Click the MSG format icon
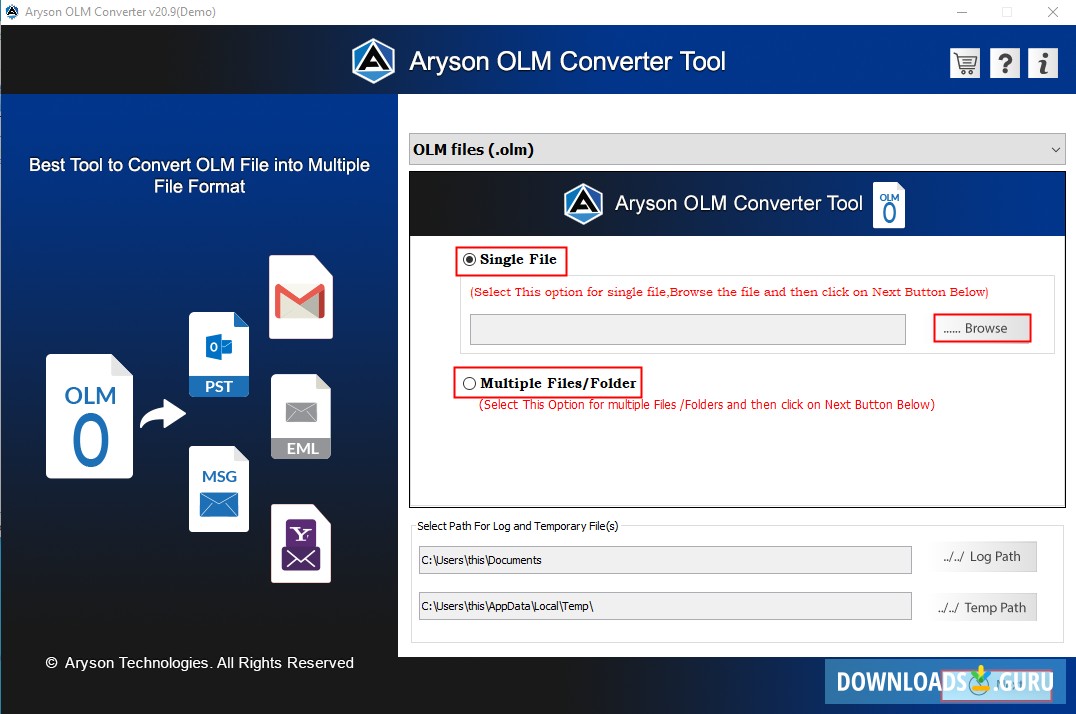1076x714 pixels. (218, 489)
